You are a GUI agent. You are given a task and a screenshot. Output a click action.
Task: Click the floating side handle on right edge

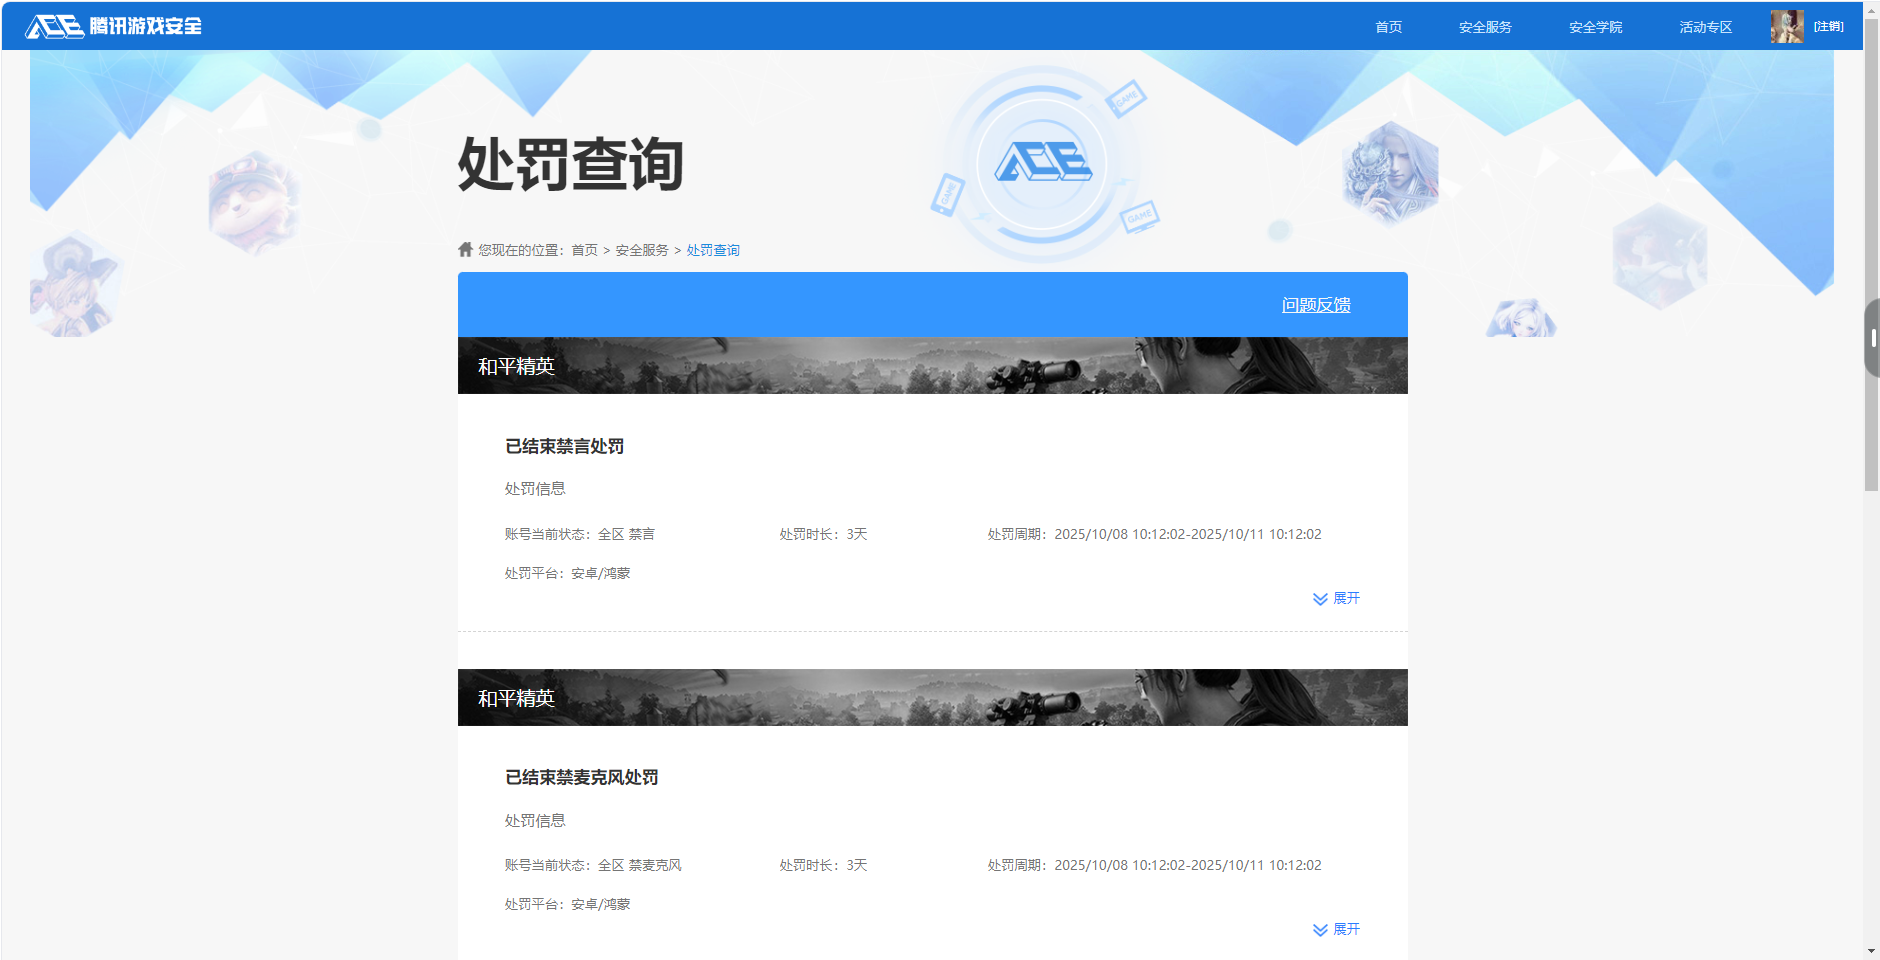[x=1872, y=338]
